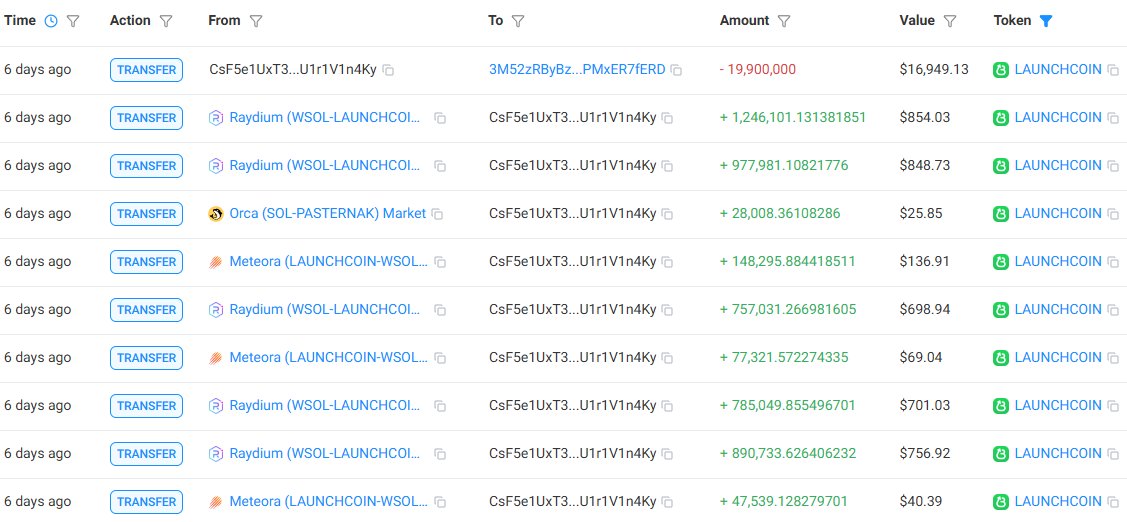The width and height of the screenshot is (1127, 522).
Task: Select the amount + 1,246,101.131381851
Action: coord(793,117)
